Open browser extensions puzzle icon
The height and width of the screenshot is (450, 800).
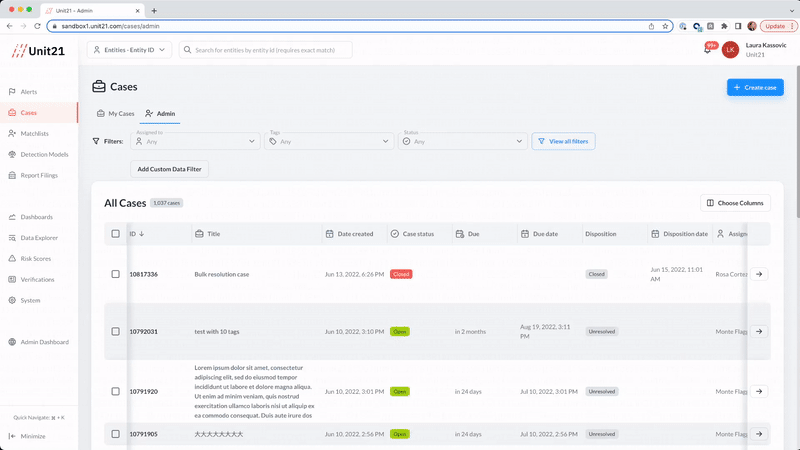[x=724, y=26]
